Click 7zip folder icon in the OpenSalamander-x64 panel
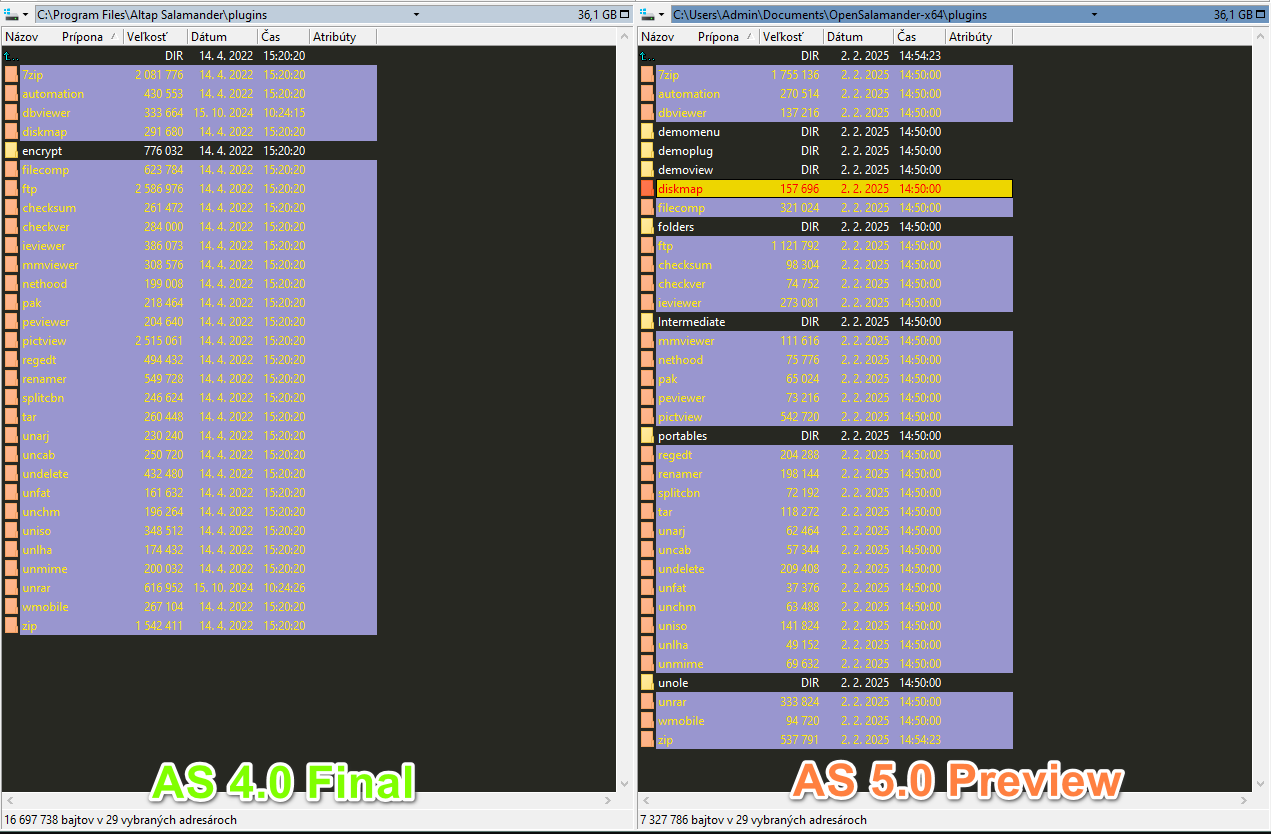This screenshot has width=1271, height=834. click(x=647, y=75)
